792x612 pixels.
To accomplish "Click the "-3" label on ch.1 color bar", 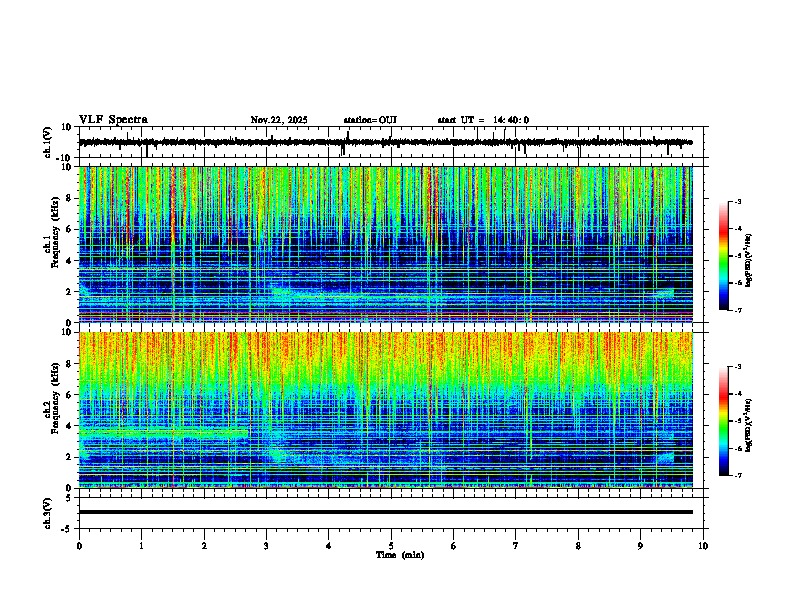I will (737, 202).
